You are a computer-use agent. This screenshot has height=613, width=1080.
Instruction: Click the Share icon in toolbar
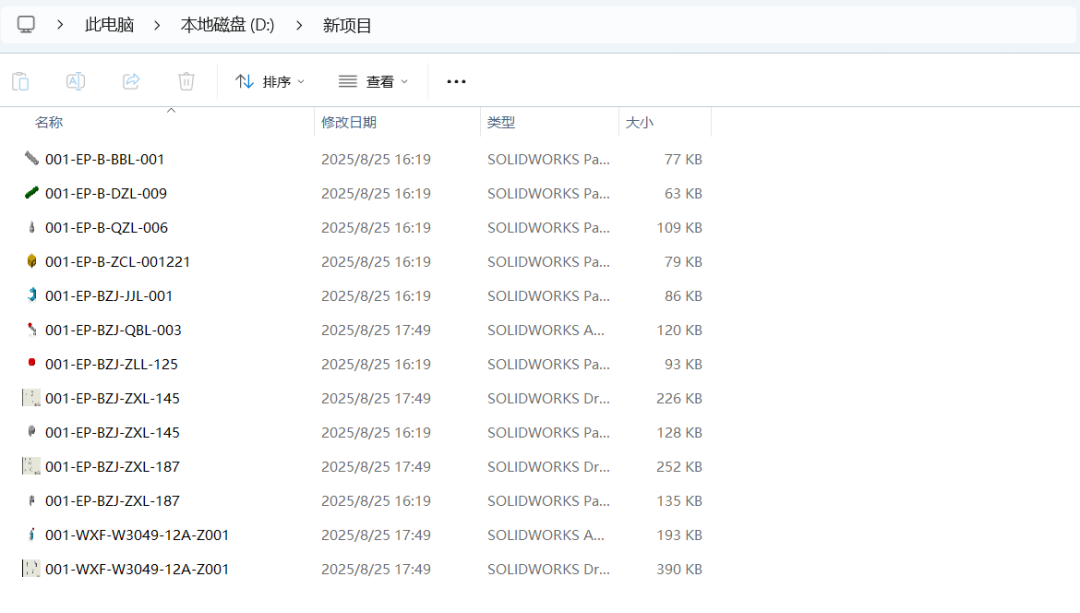coord(131,82)
